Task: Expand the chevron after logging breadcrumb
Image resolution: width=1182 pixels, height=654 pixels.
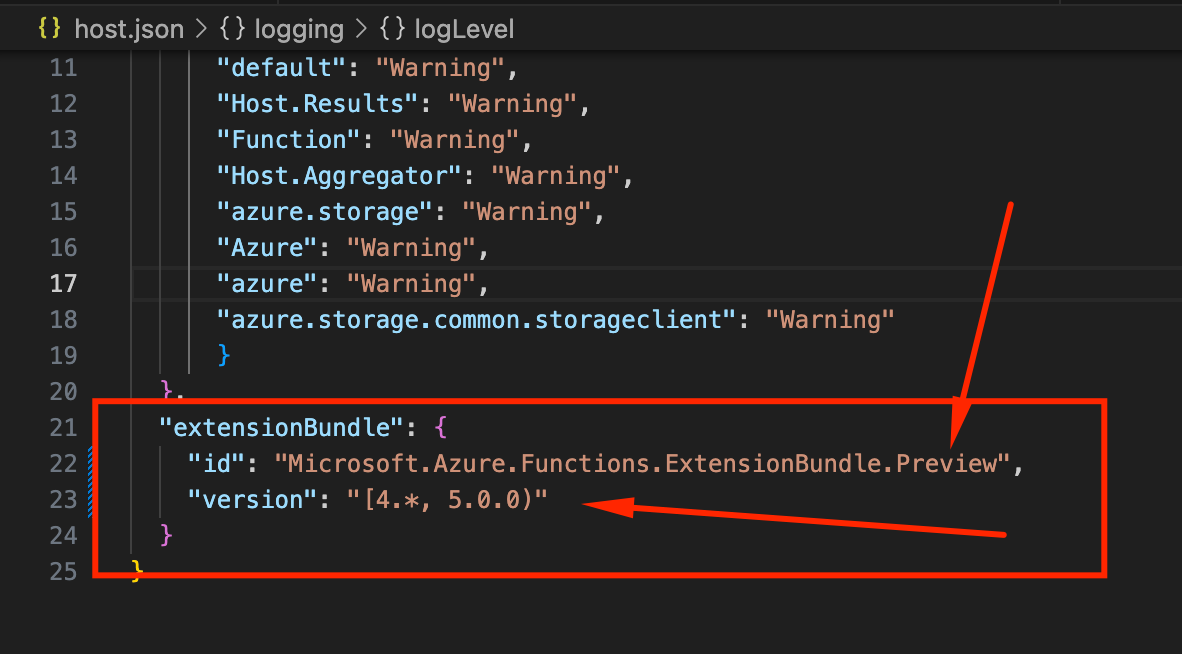Action: click(x=362, y=29)
